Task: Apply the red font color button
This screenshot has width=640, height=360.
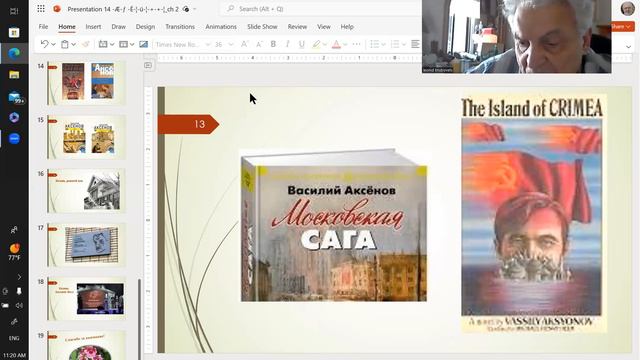Action: tap(336, 44)
